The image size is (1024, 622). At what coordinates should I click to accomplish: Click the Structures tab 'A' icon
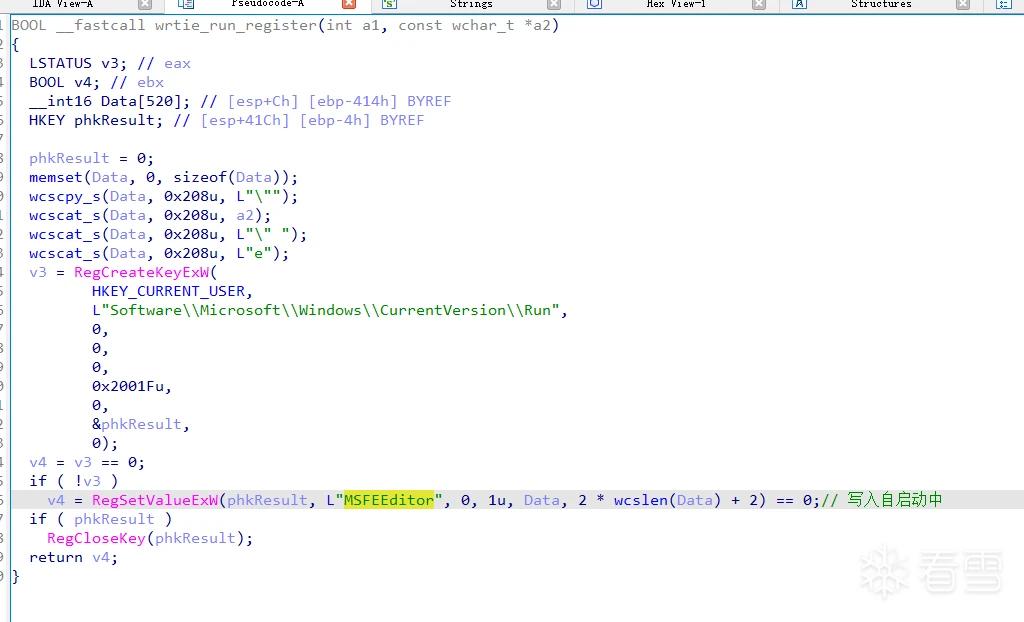pyautogui.click(x=799, y=4)
